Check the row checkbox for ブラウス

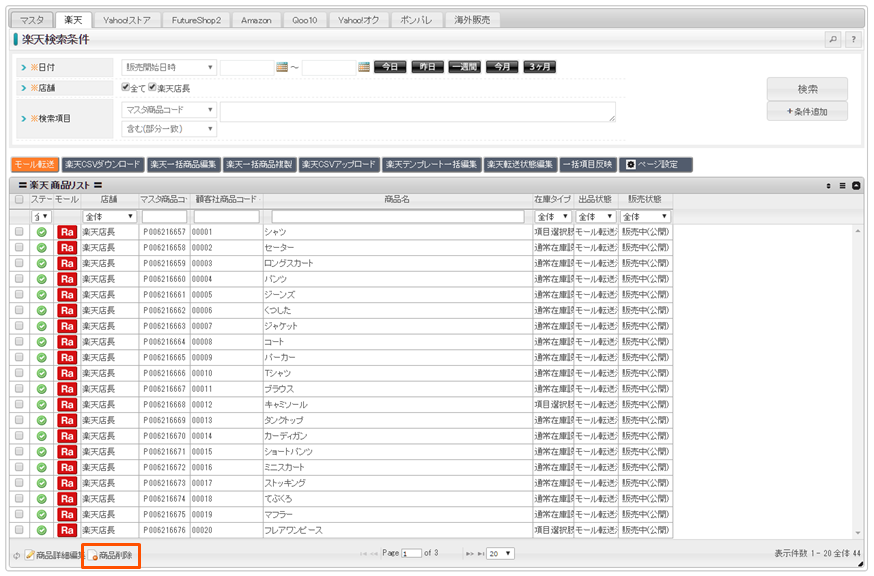tap(19, 389)
